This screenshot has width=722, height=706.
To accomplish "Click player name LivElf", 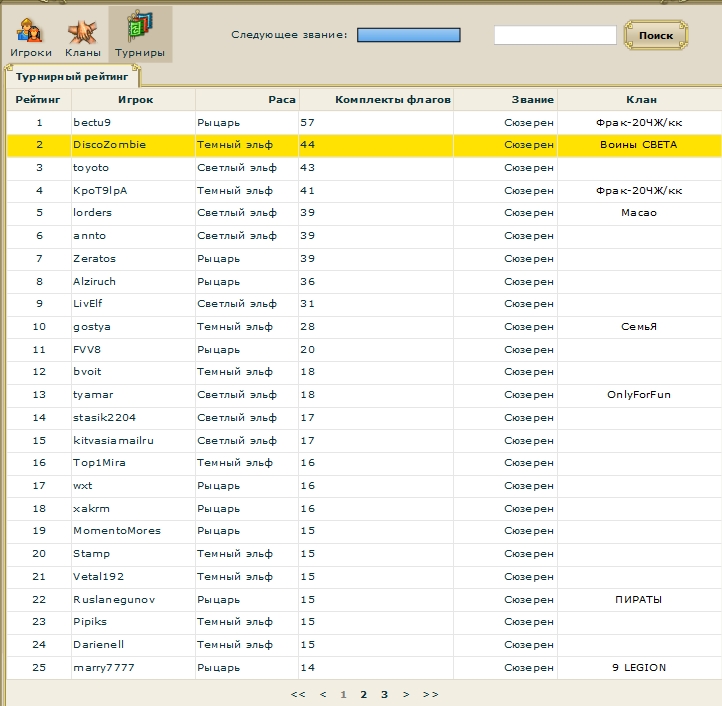I will [x=87, y=303].
